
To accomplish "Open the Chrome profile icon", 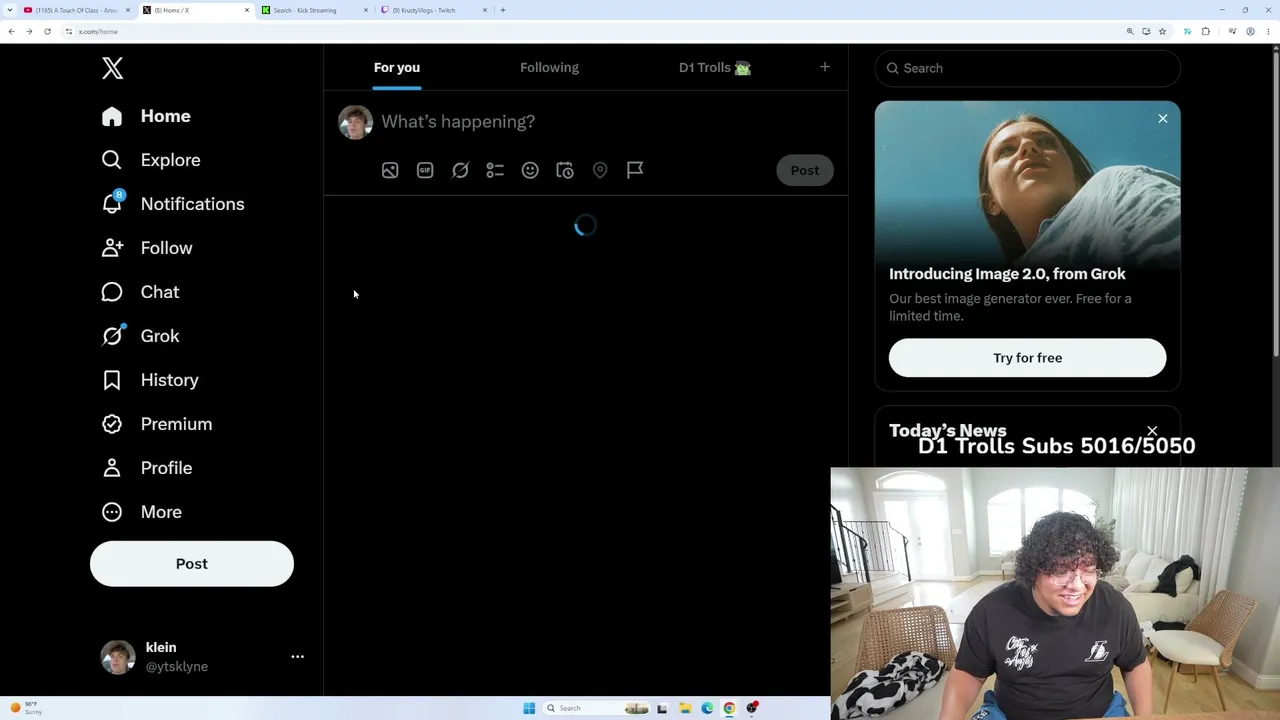I will [1250, 32].
